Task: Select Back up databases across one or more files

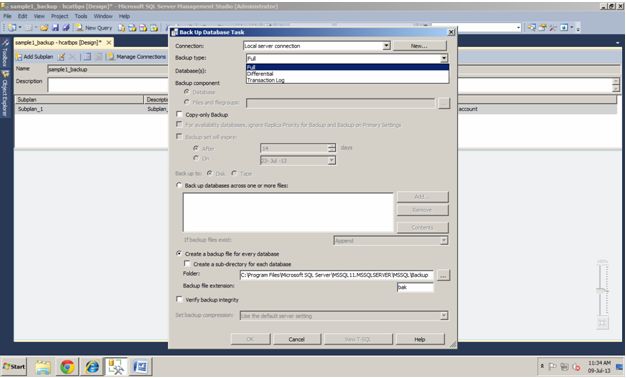Action: click(179, 185)
